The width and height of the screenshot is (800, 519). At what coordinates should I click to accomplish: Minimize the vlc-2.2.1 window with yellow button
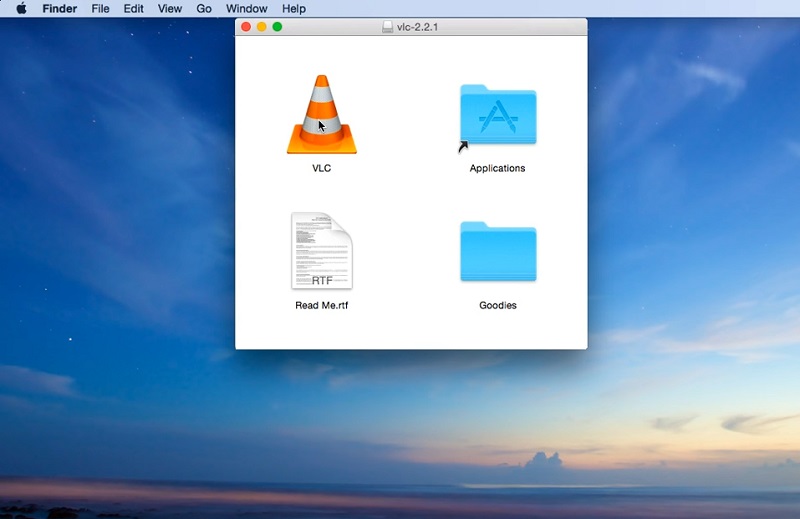[x=262, y=27]
